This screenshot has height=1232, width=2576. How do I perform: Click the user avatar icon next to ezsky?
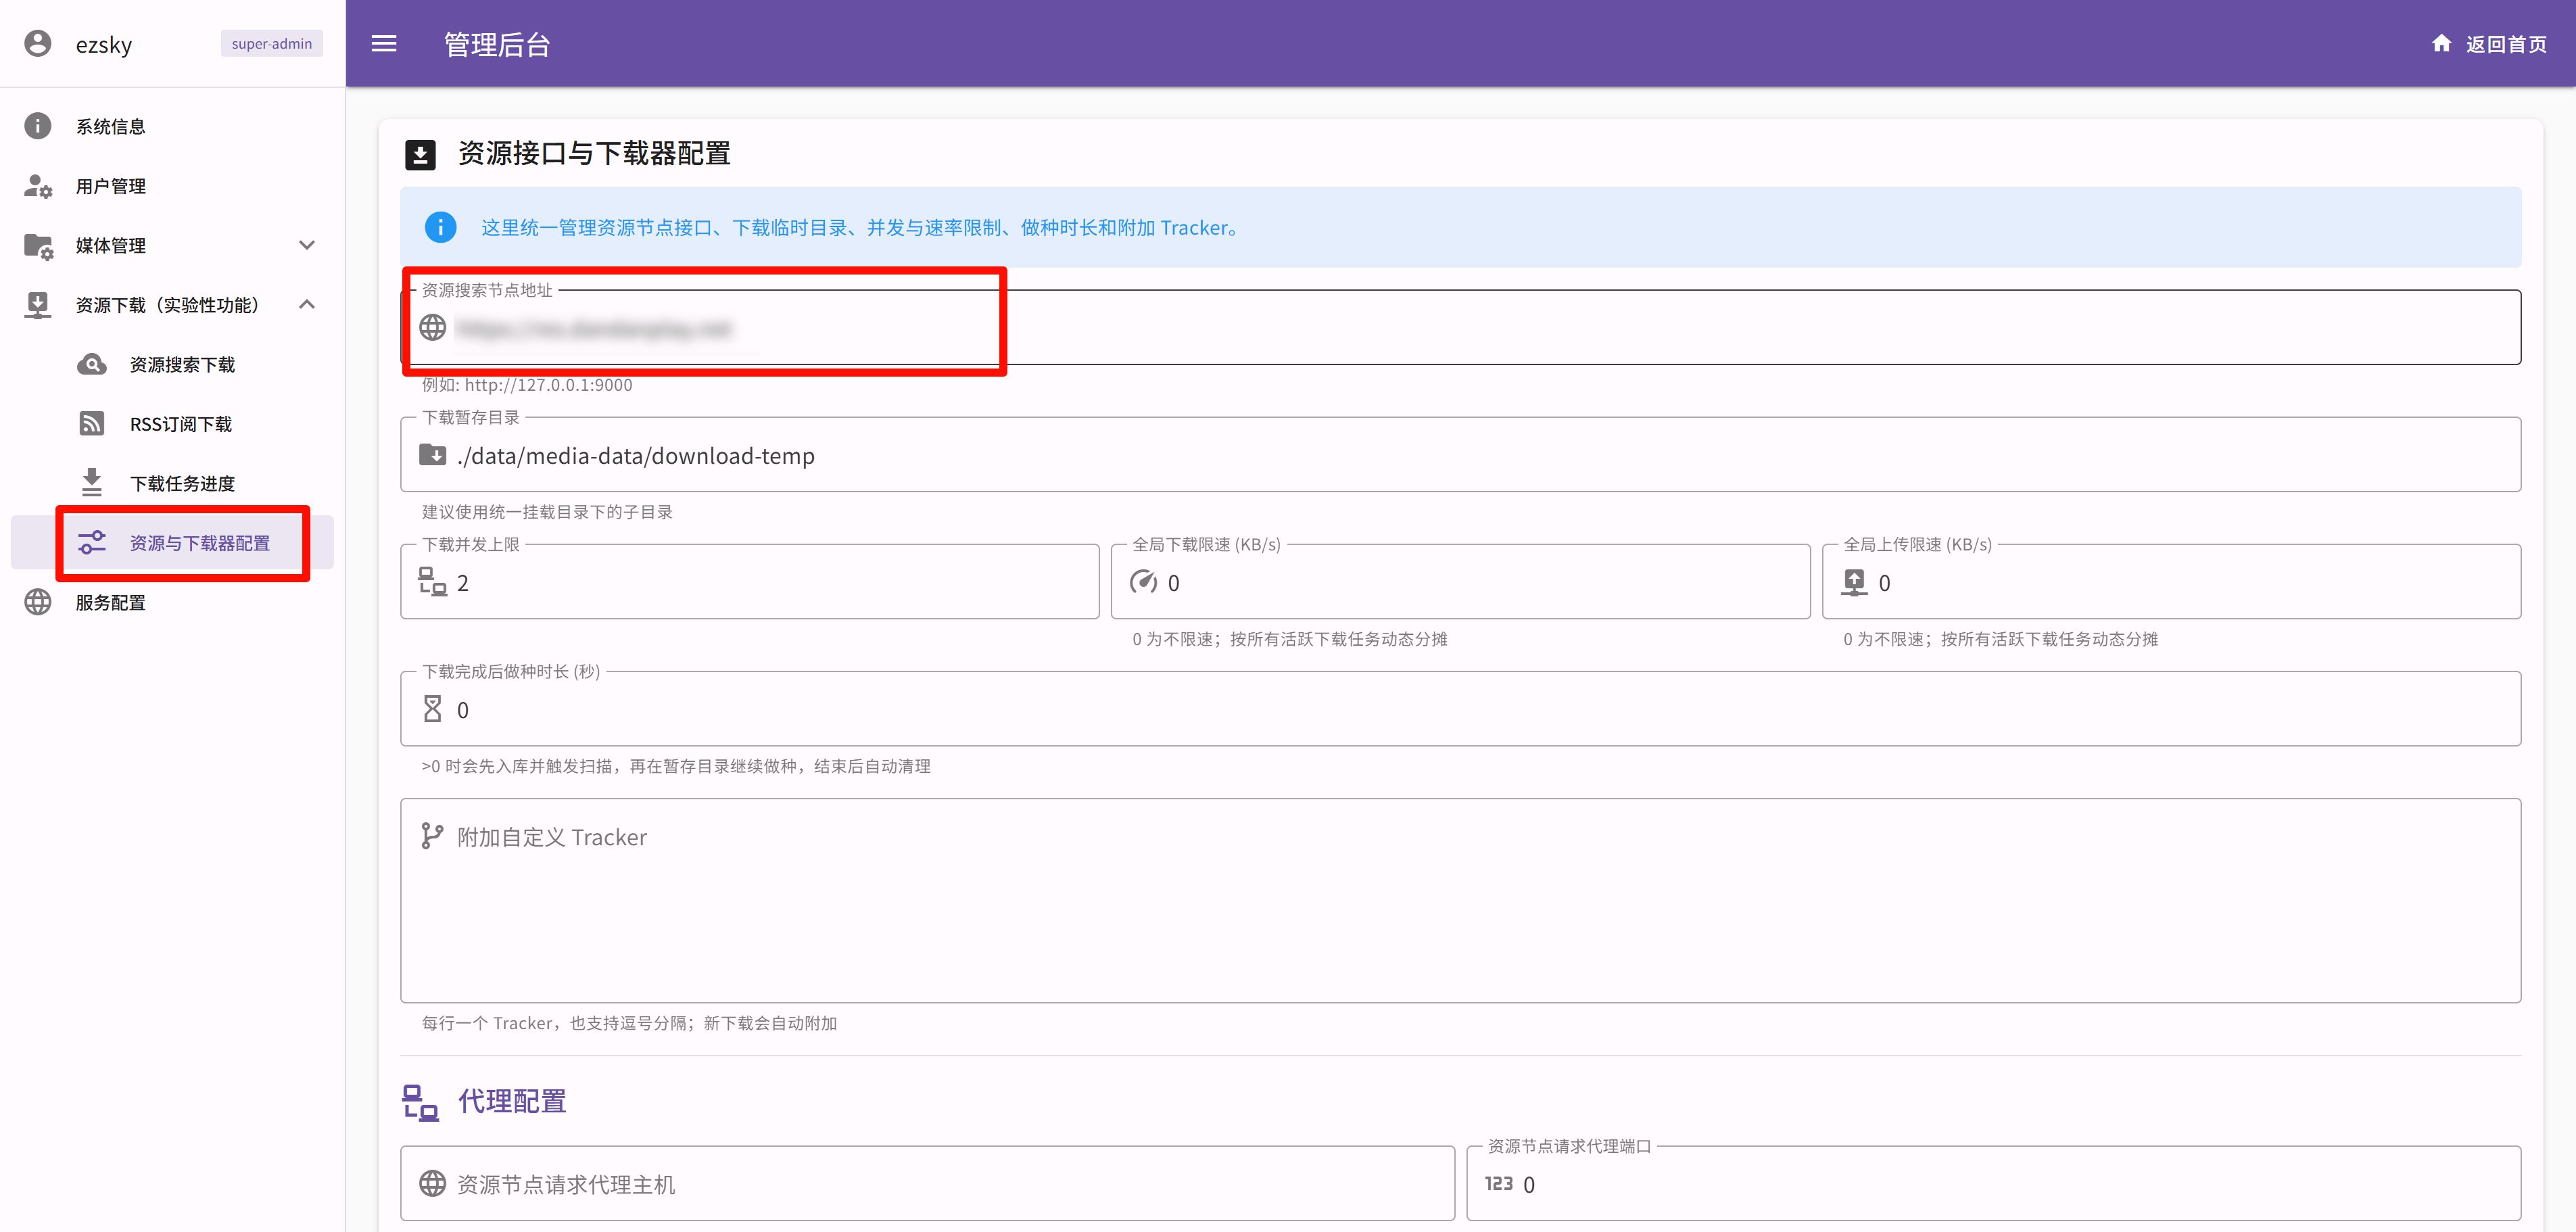point(38,44)
